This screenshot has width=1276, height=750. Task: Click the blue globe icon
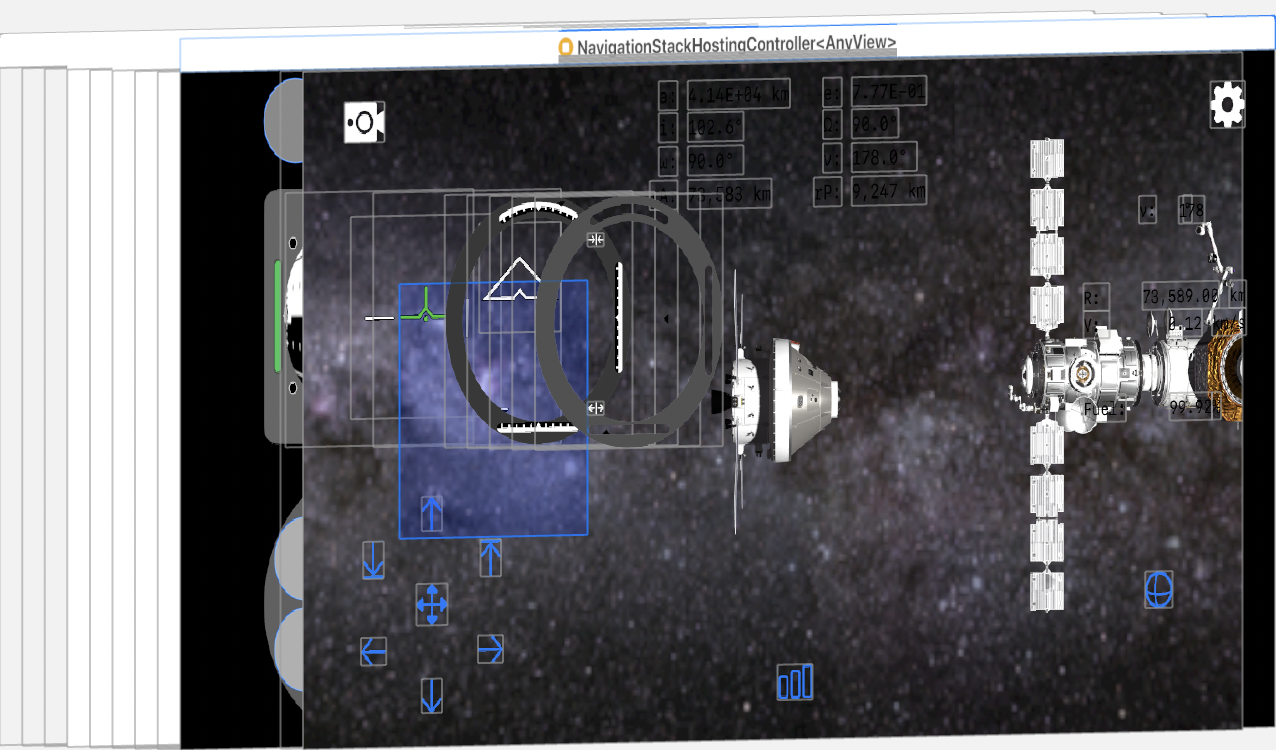(1158, 589)
